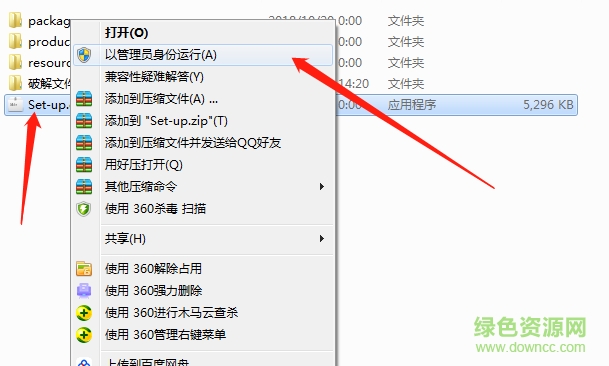Click the green 360 shield scan icon
Image resolution: width=609 pixels, height=366 pixels.
click(x=84, y=209)
